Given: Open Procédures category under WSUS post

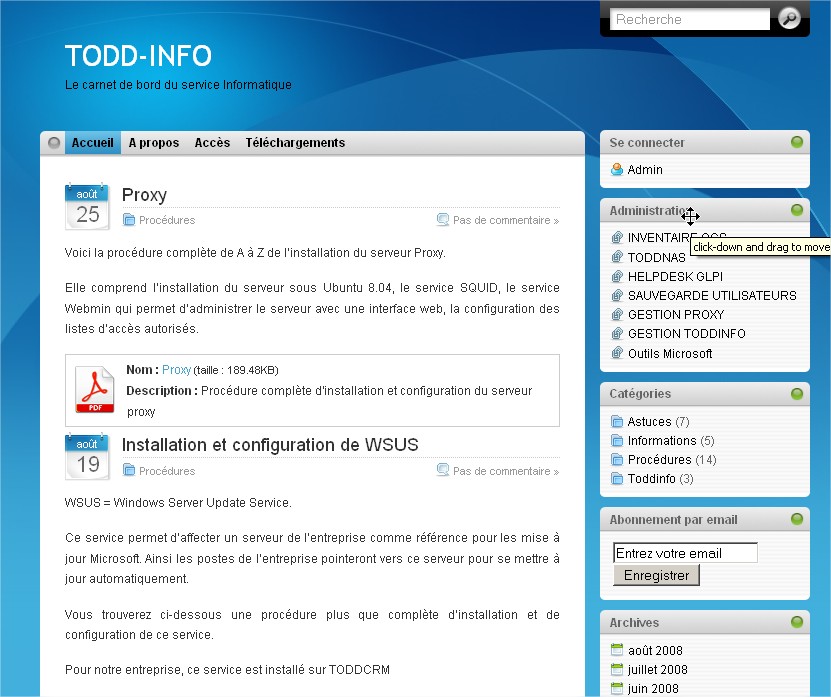Looking at the screenshot, I should pos(167,471).
